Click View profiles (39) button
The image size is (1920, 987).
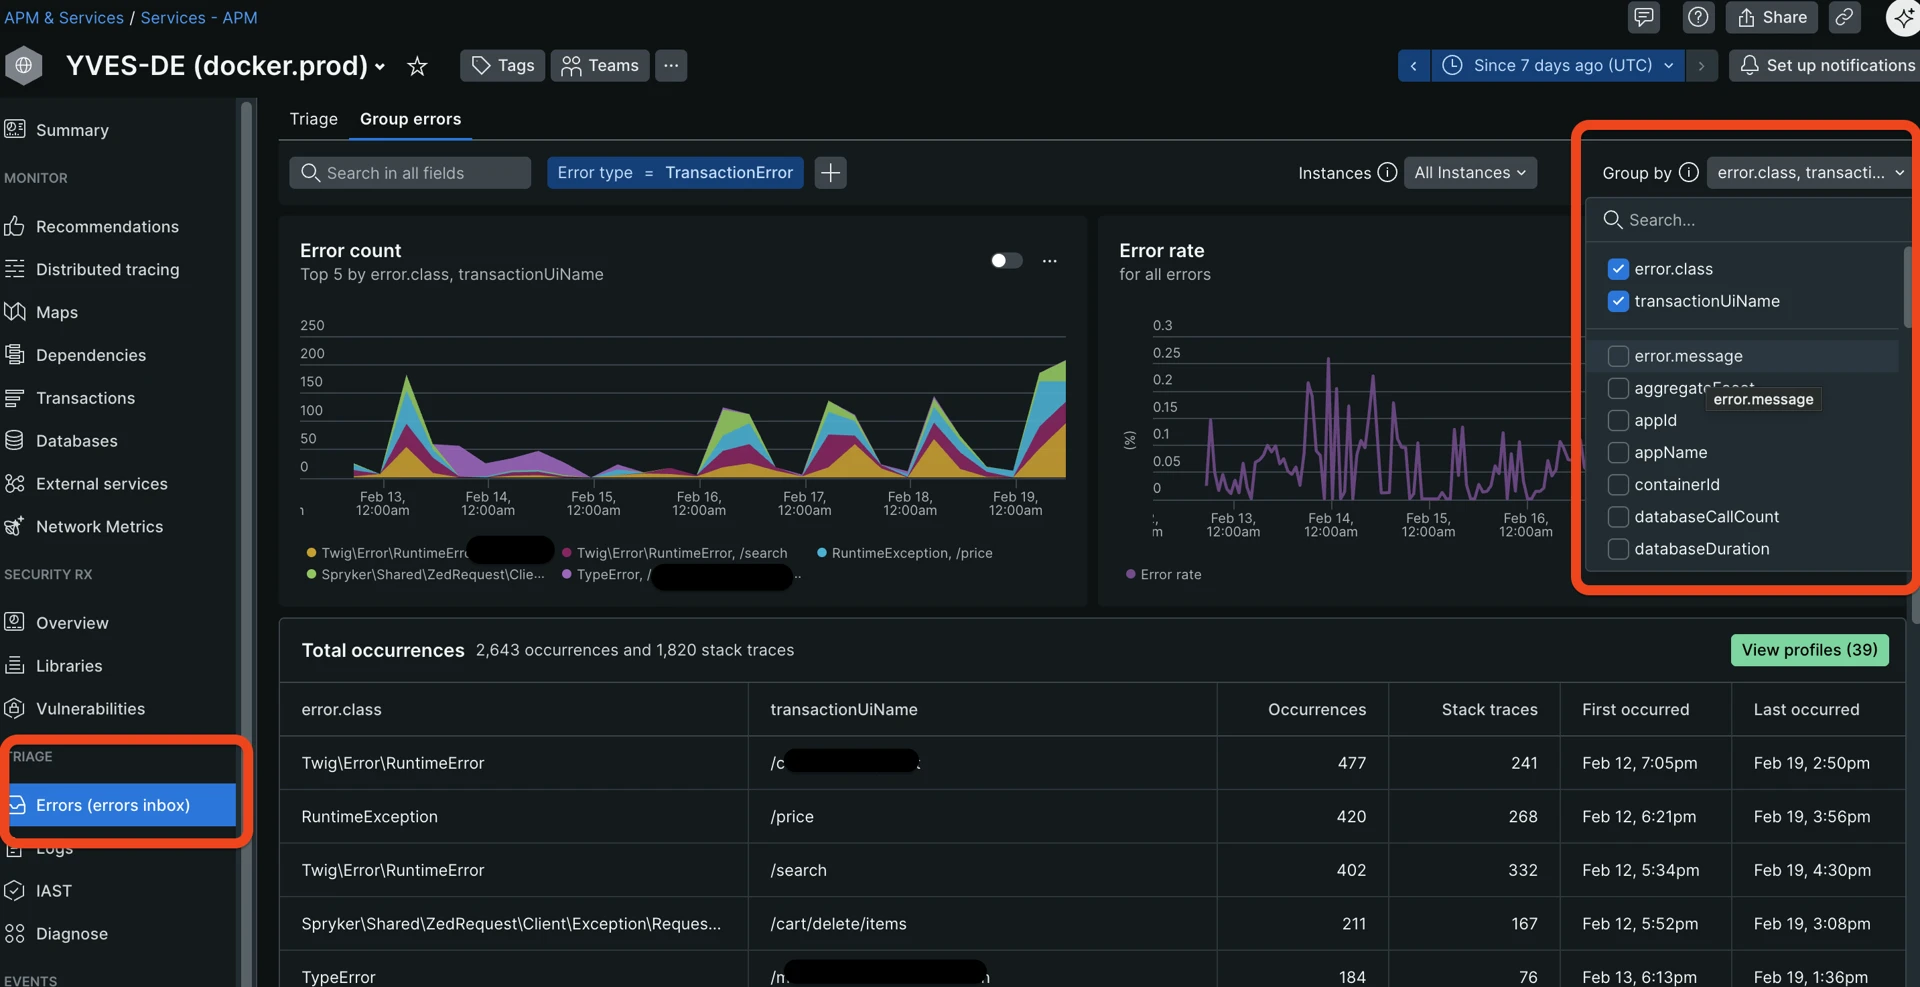1809,650
